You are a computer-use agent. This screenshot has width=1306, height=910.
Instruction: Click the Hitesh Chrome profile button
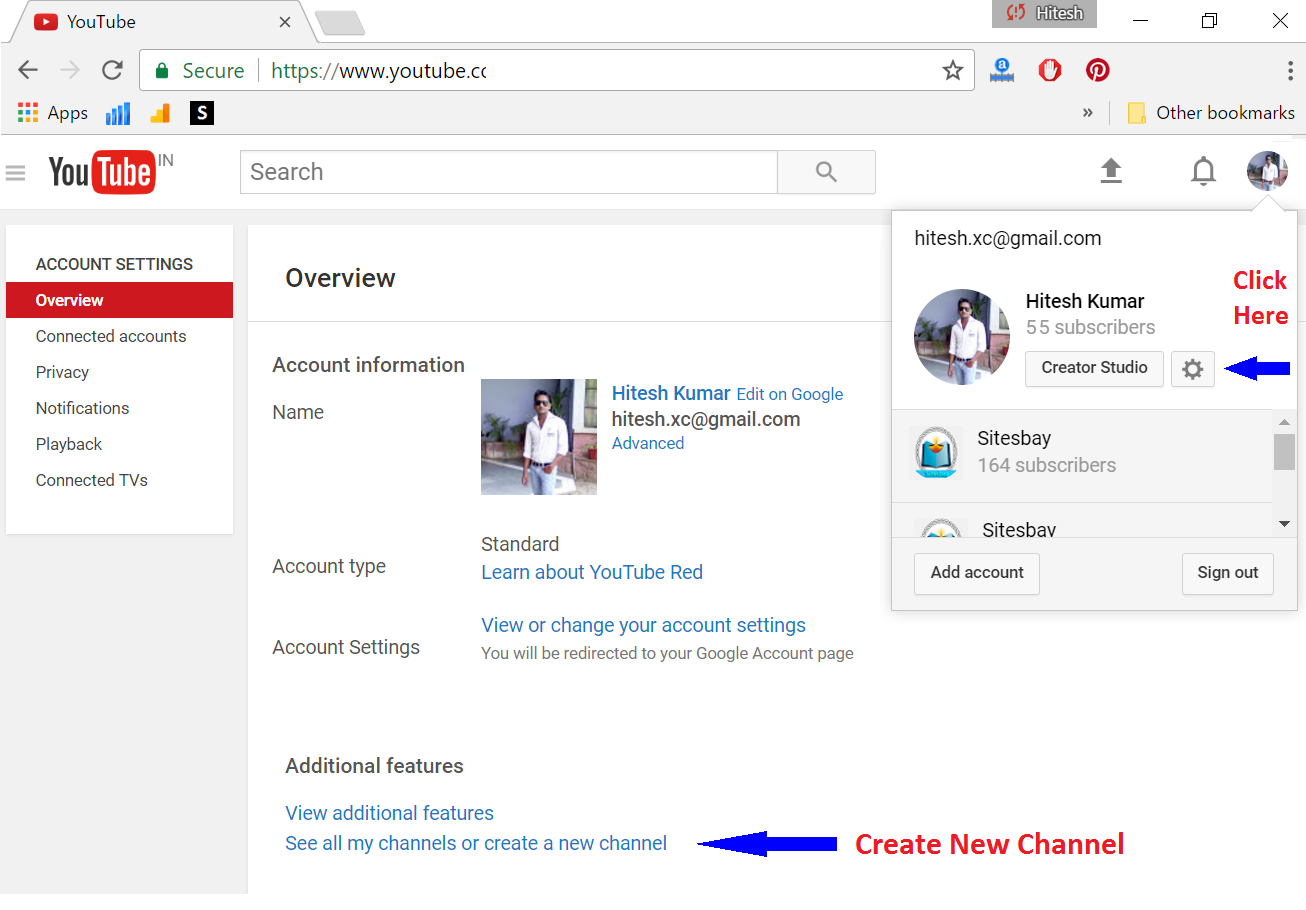point(1044,13)
